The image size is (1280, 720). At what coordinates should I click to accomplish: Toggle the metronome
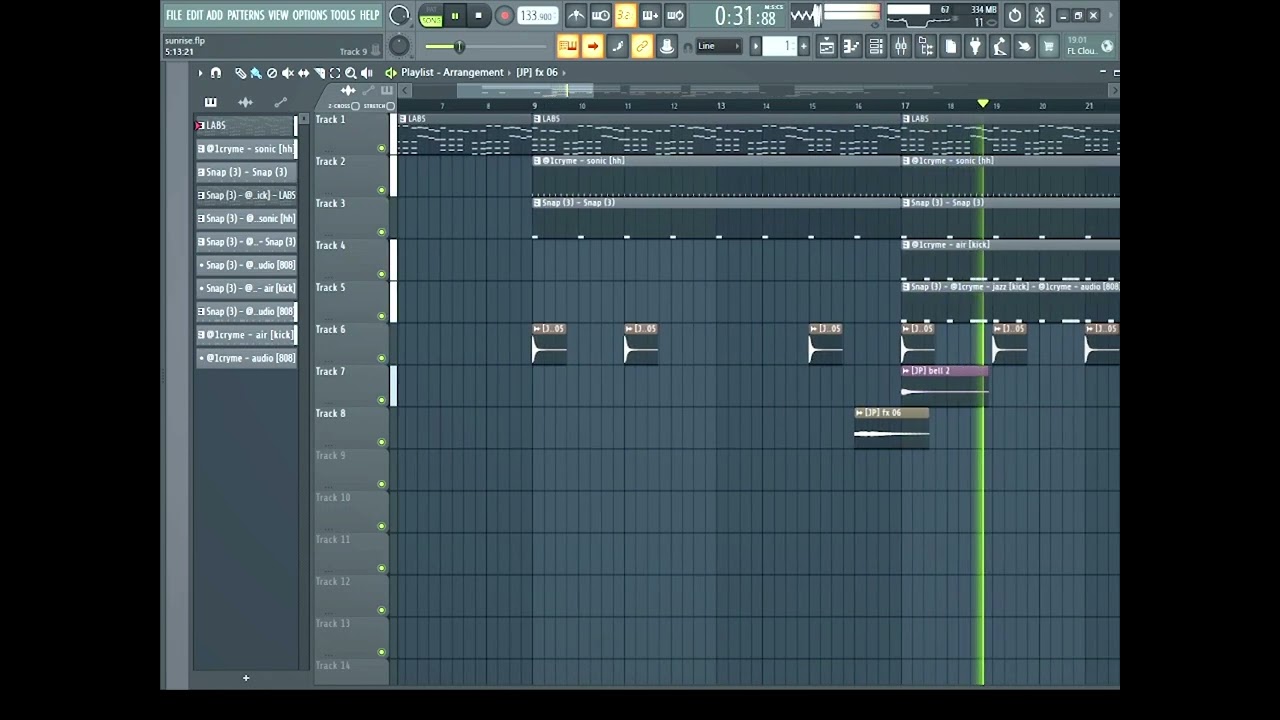[576, 15]
